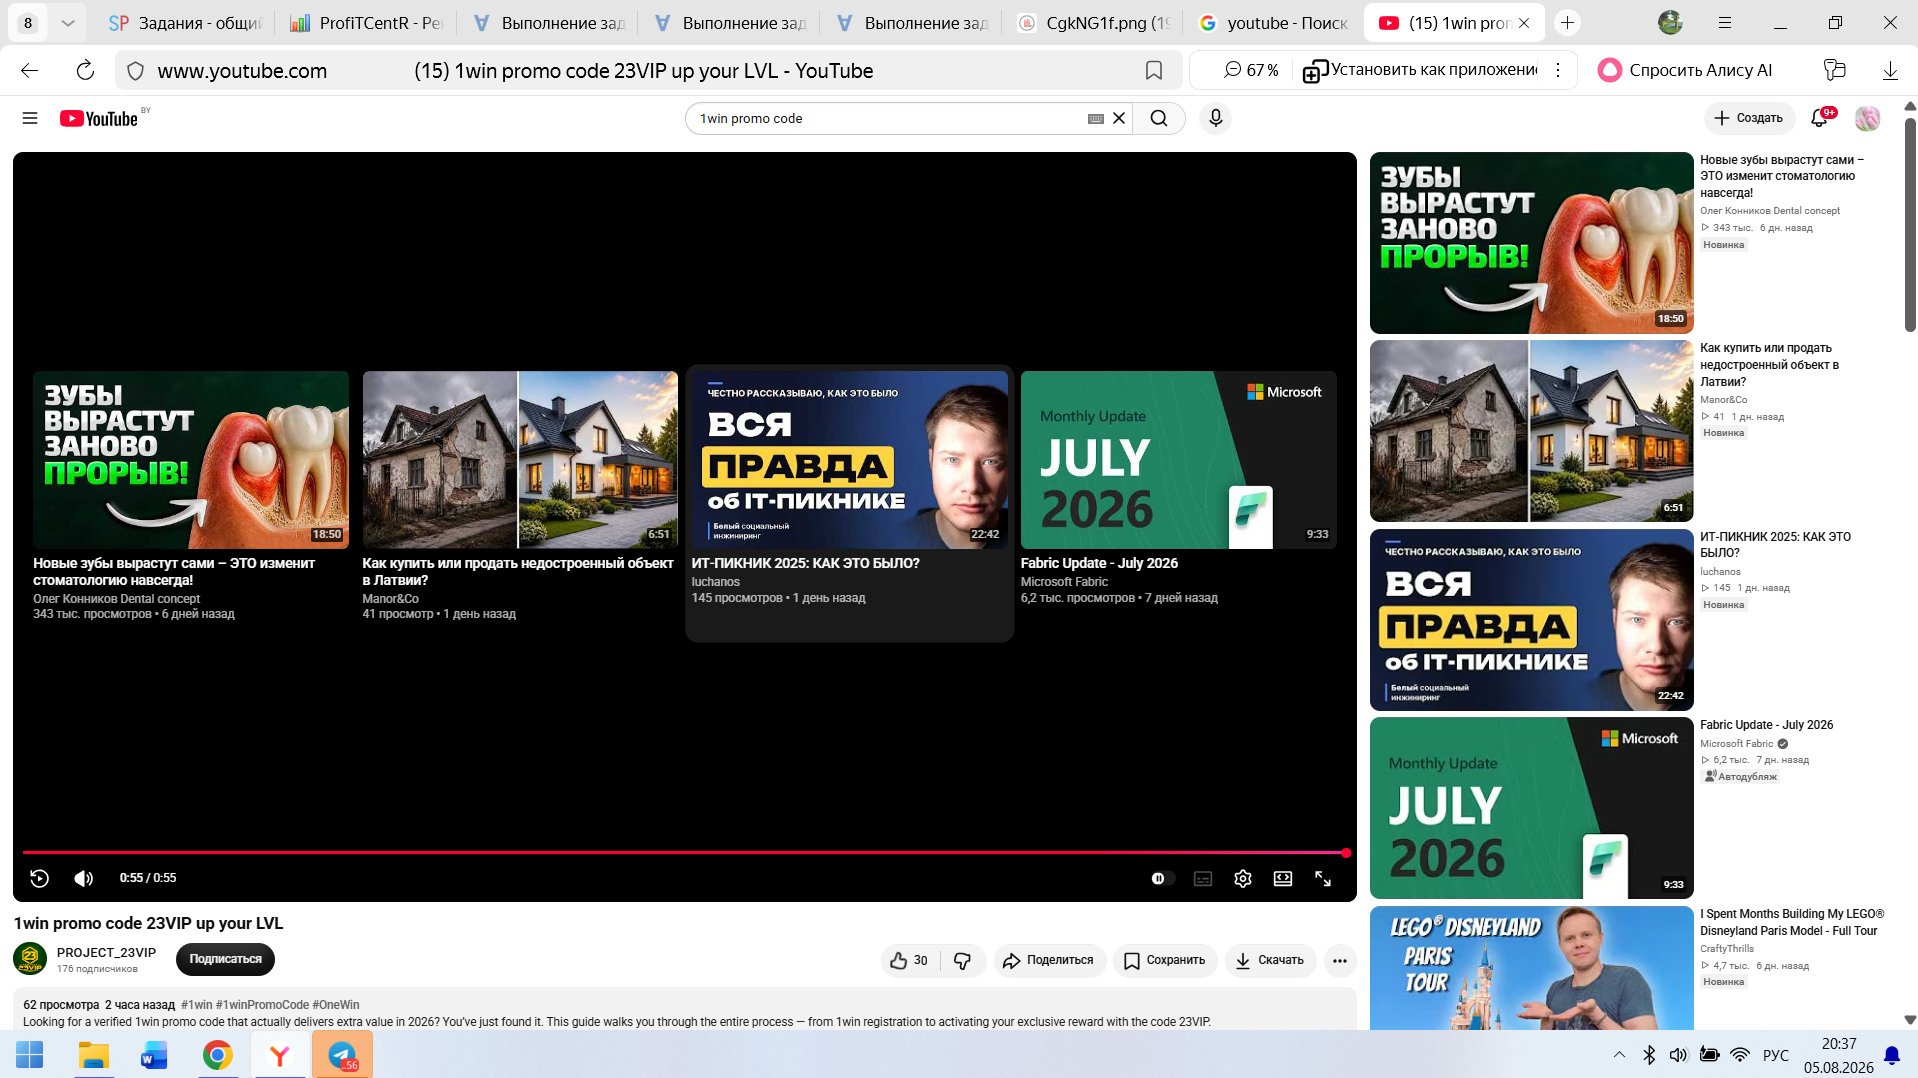1918x1078 pixels.
Task: Open Telegram from taskbar
Action: click(342, 1055)
